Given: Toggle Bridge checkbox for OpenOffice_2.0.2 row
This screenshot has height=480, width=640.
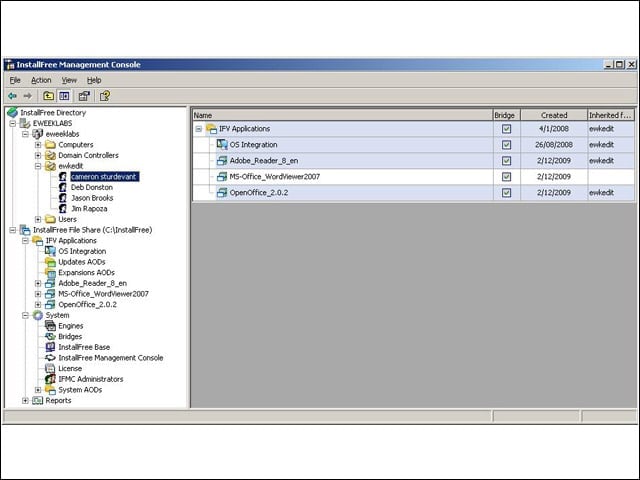Looking at the screenshot, I should pos(507,193).
